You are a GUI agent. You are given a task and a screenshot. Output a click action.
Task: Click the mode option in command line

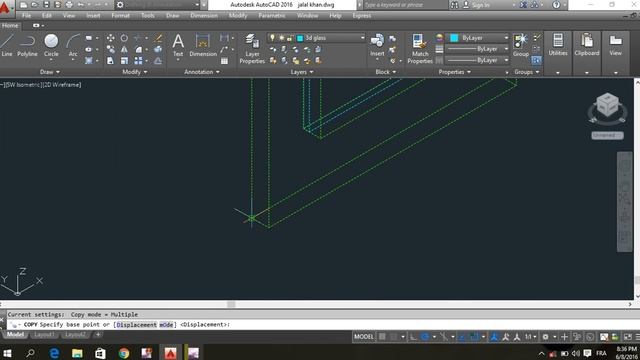coord(166,324)
